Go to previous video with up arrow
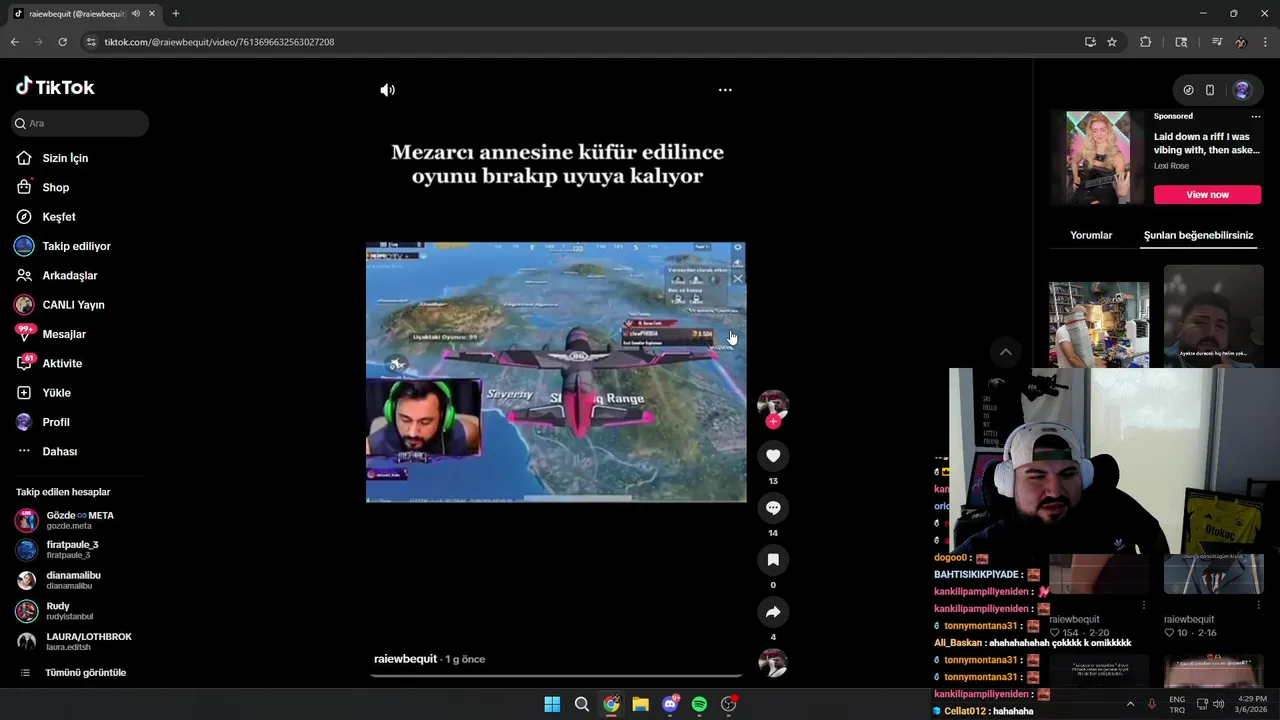The width and height of the screenshot is (1280, 720). (1006, 352)
